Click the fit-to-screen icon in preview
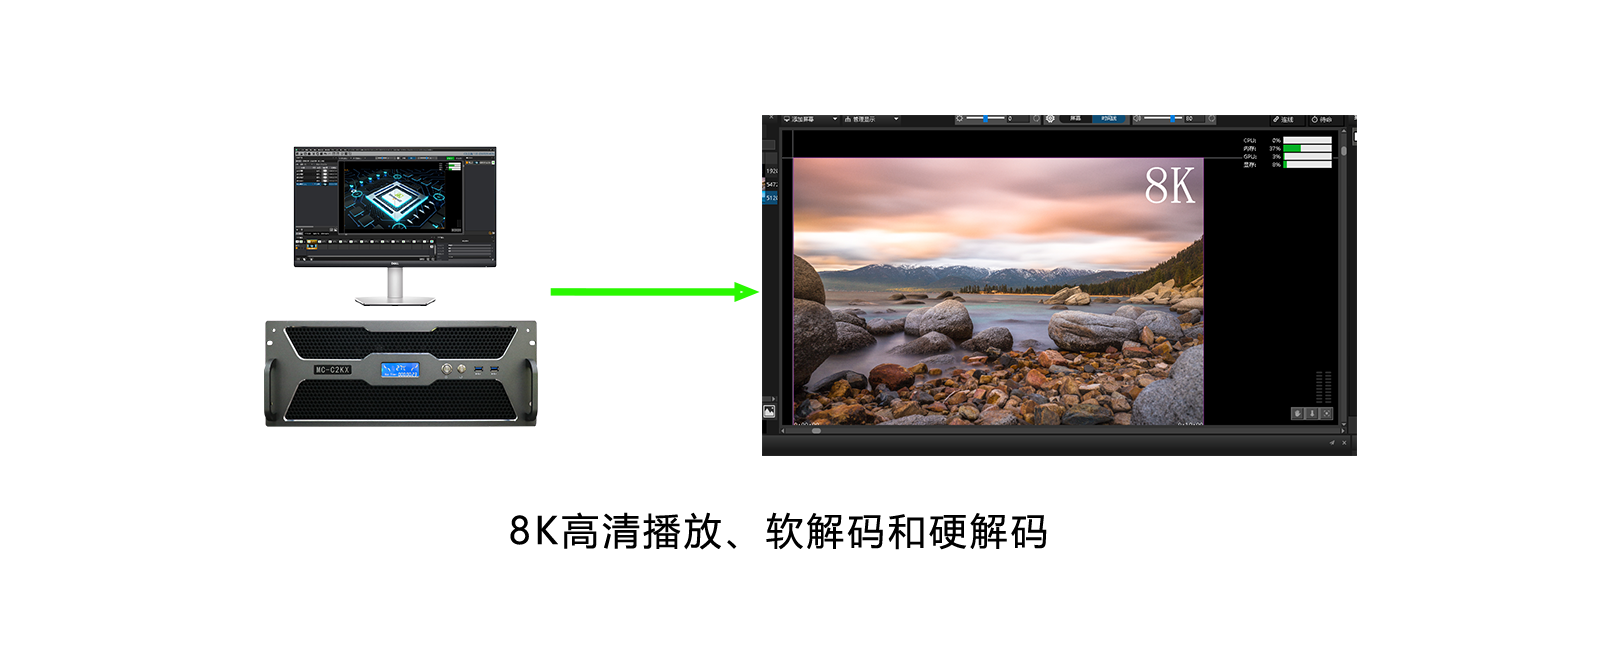Screen dimensions: 1620x665 [1326, 413]
